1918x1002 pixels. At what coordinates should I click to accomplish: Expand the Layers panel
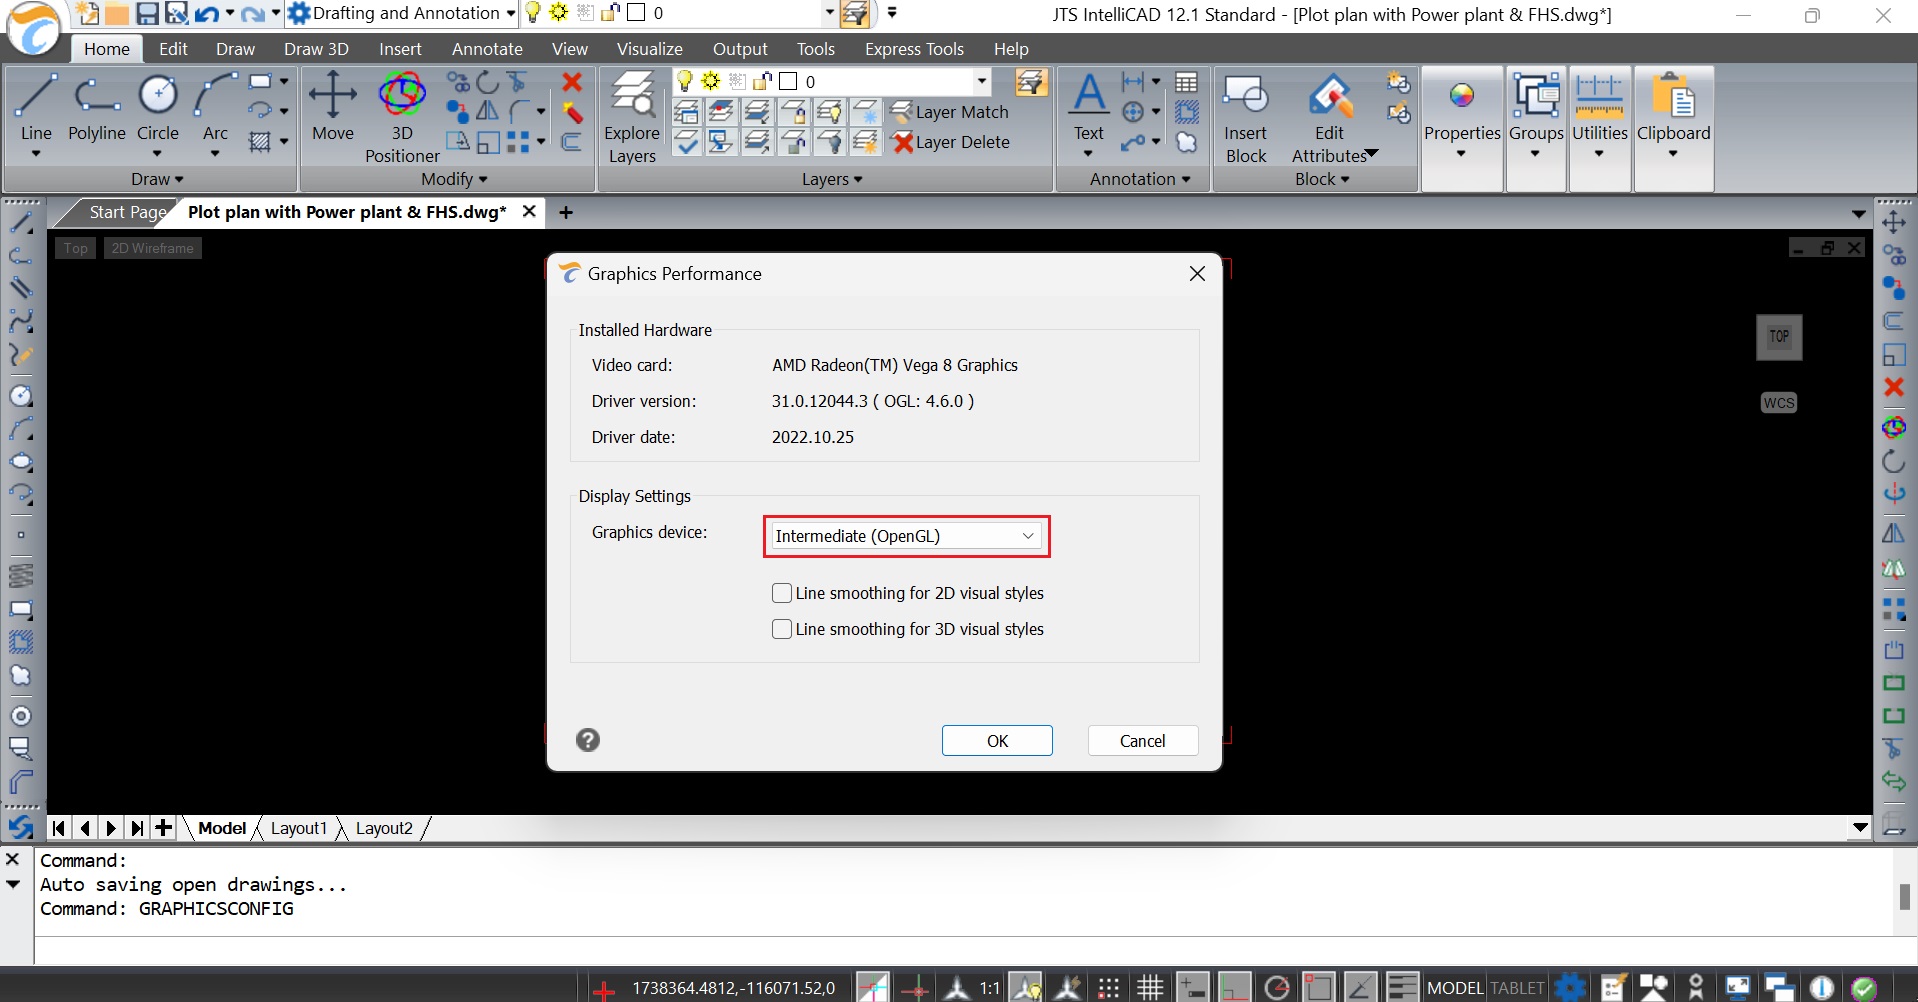832,179
